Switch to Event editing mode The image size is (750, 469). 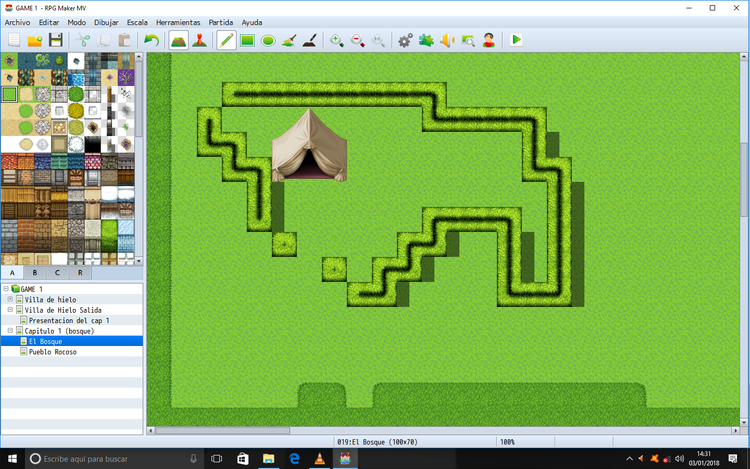(x=199, y=40)
